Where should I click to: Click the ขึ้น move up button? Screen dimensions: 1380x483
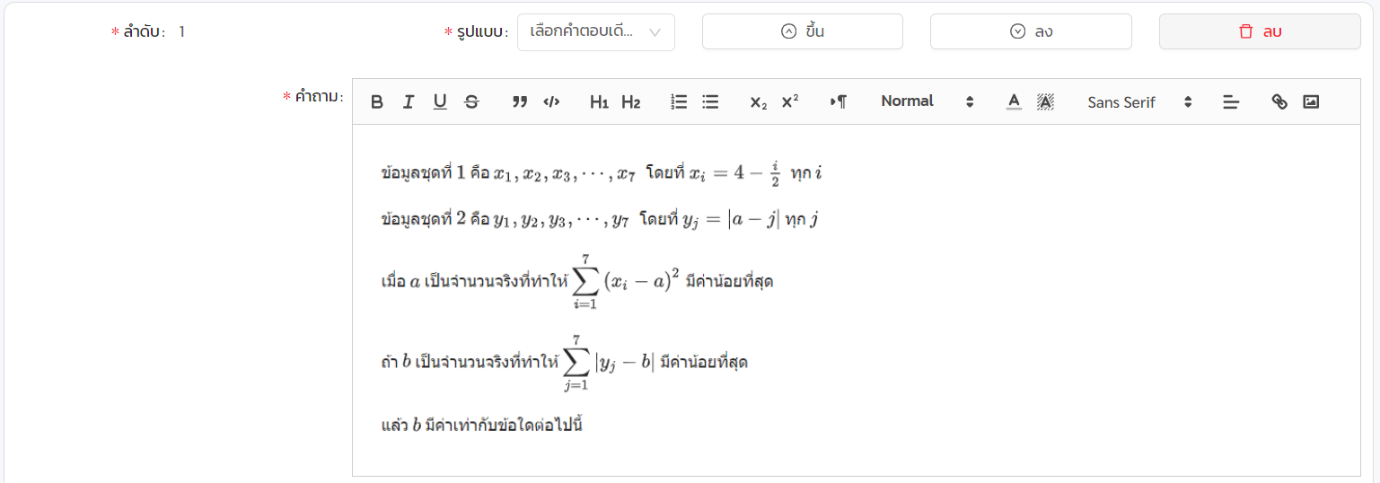click(802, 32)
